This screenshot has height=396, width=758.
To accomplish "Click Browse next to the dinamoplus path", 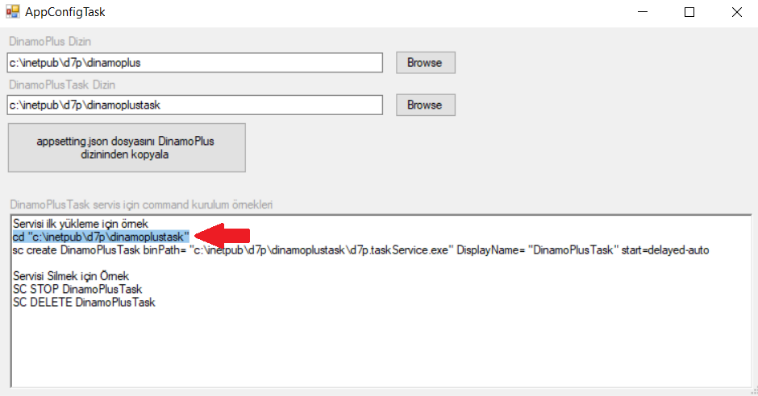I will click(425, 63).
